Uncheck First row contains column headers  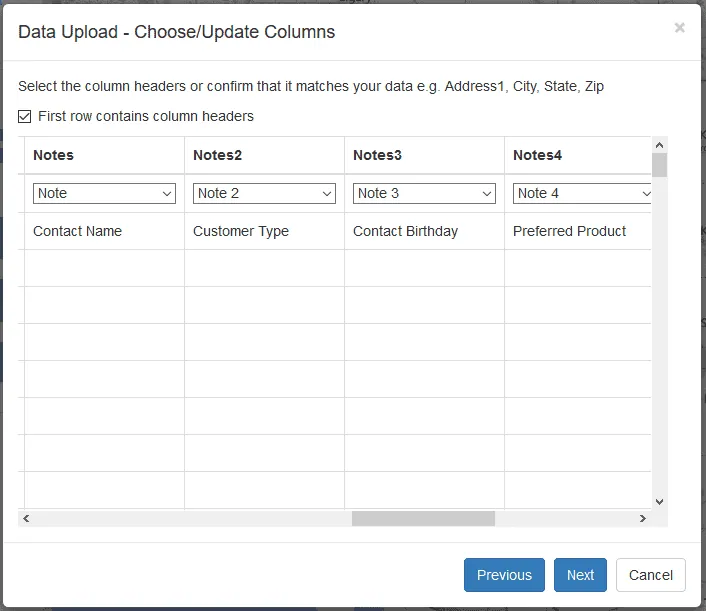[24, 117]
